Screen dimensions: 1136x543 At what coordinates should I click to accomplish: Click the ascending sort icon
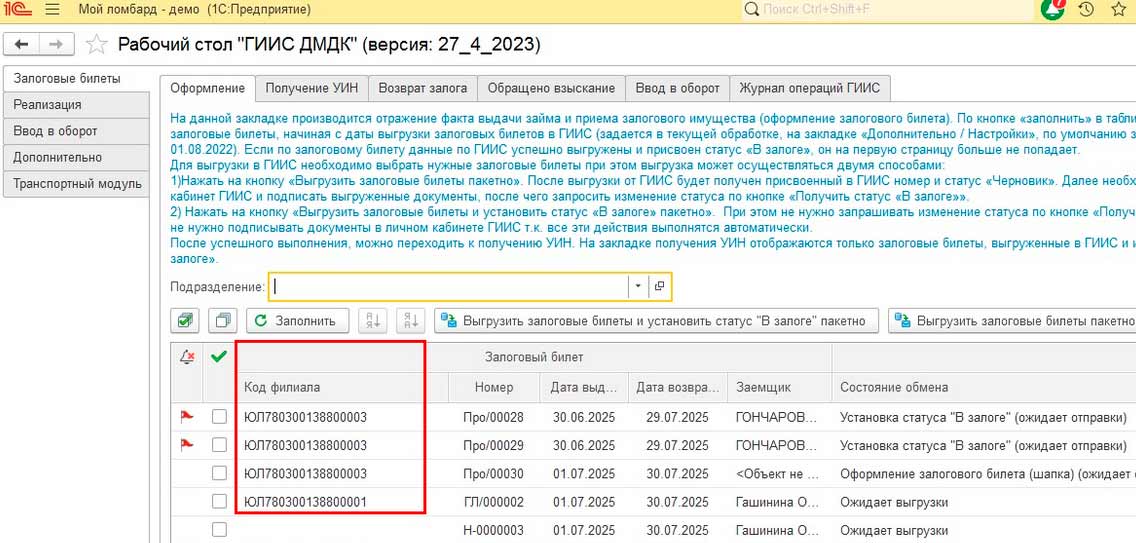[375, 320]
